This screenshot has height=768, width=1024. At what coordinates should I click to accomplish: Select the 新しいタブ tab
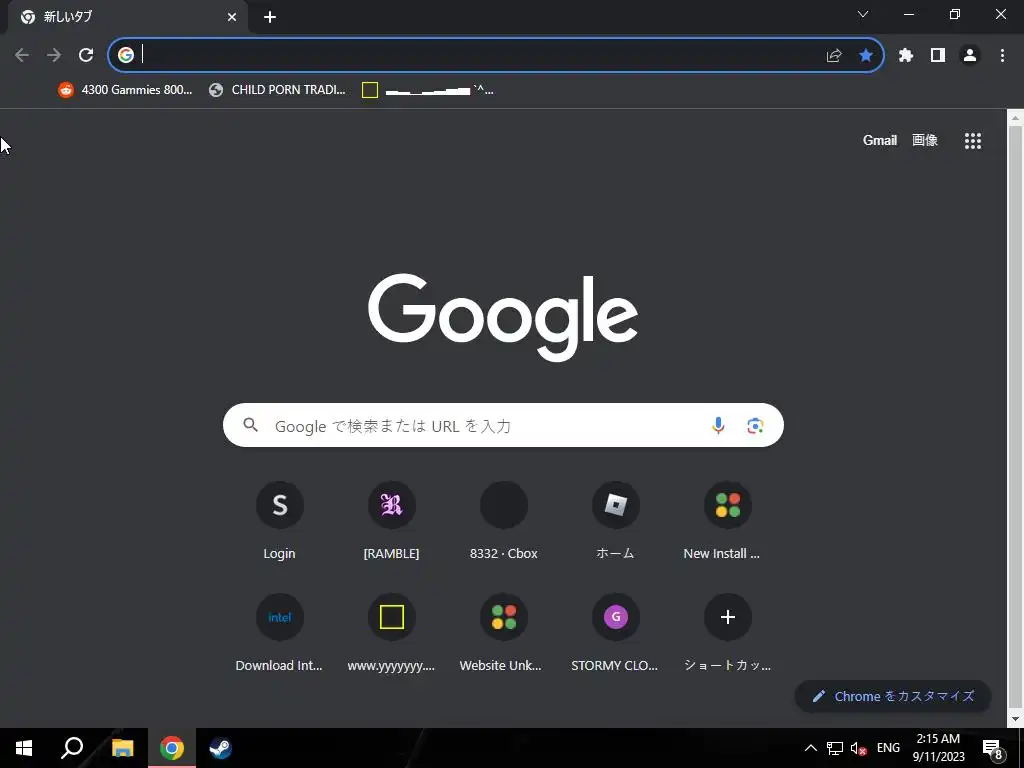[x=127, y=17]
